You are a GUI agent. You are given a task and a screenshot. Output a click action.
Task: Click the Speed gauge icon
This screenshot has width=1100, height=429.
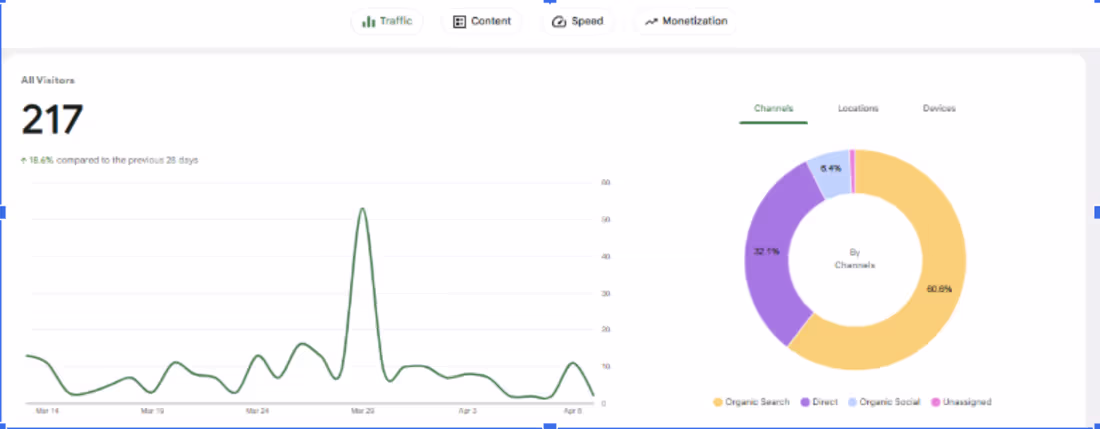pos(559,22)
